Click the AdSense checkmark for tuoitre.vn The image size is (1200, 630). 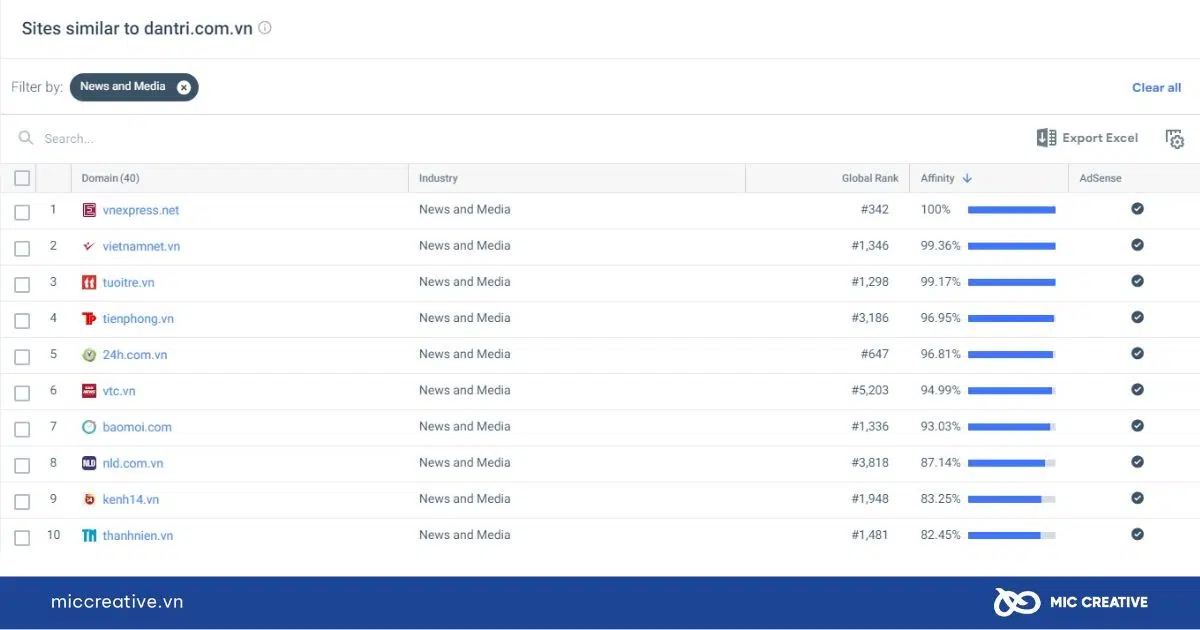1137,281
